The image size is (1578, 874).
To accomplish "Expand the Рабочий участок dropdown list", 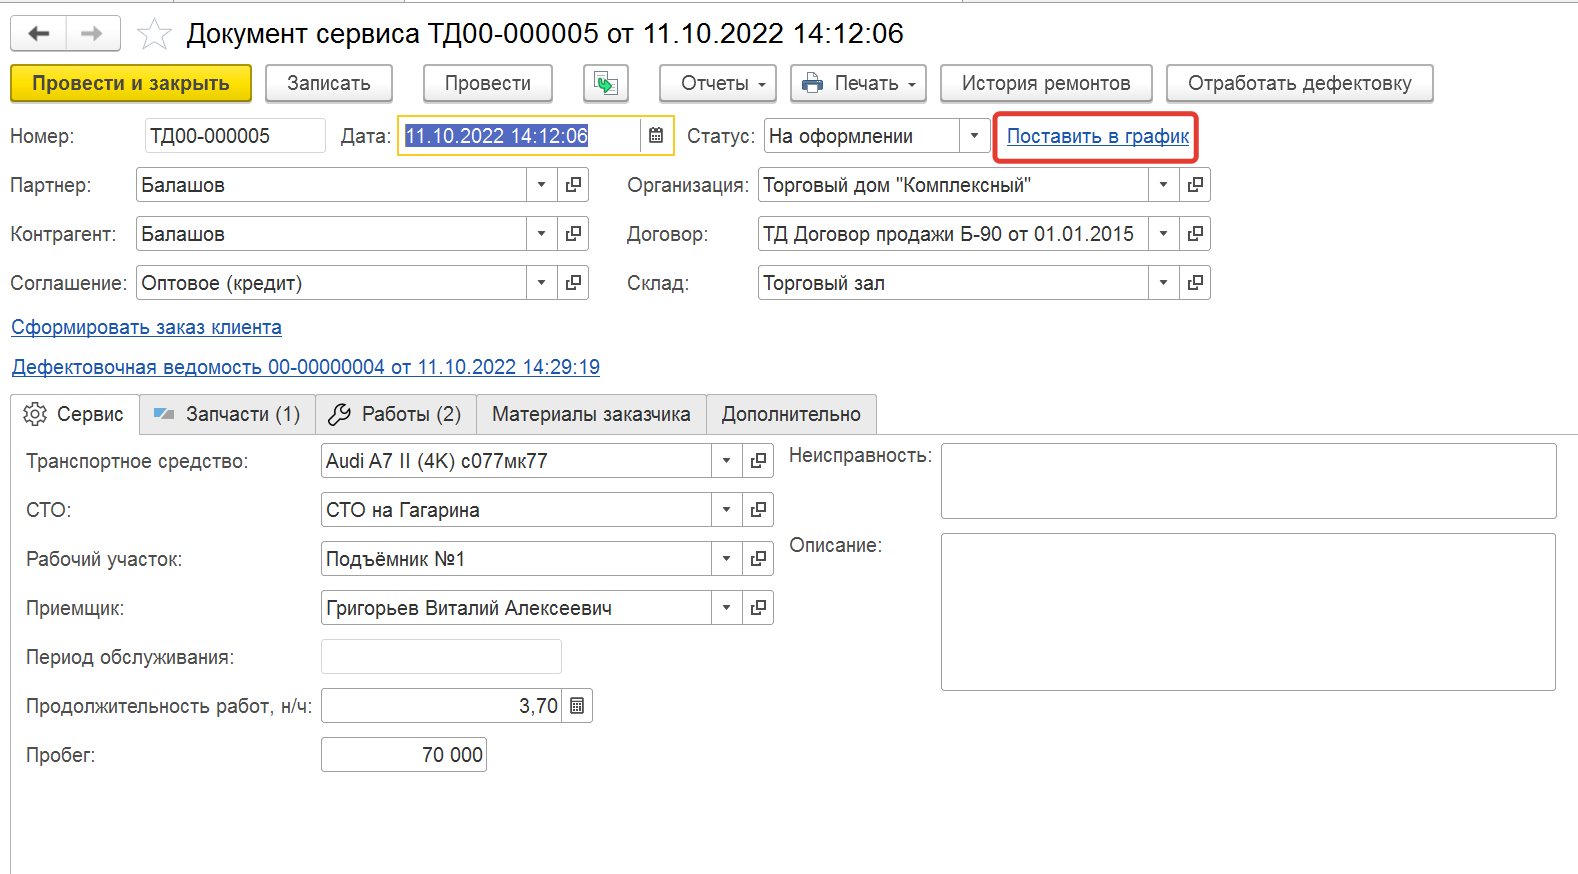I will (726, 559).
